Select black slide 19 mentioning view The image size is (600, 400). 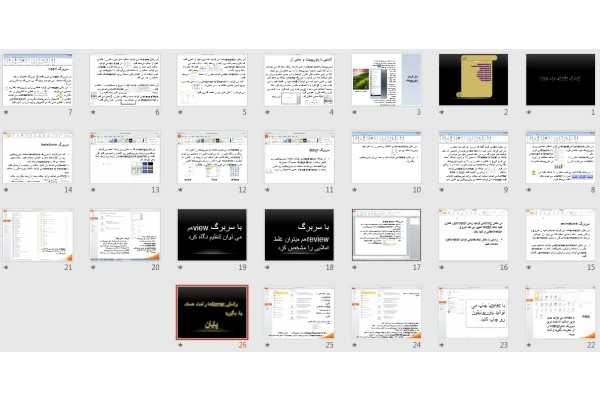click(212, 235)
